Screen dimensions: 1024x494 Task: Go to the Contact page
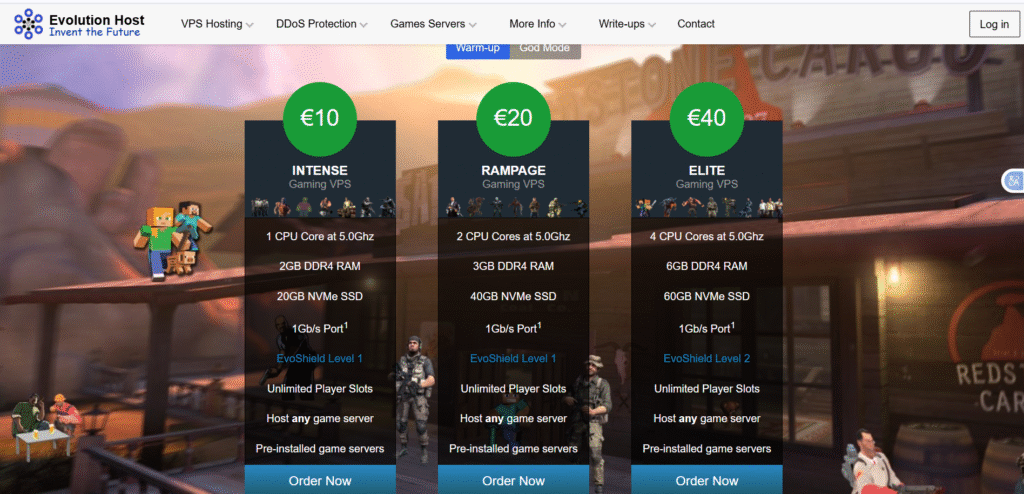pyautogui.click(x=696, y=24)
